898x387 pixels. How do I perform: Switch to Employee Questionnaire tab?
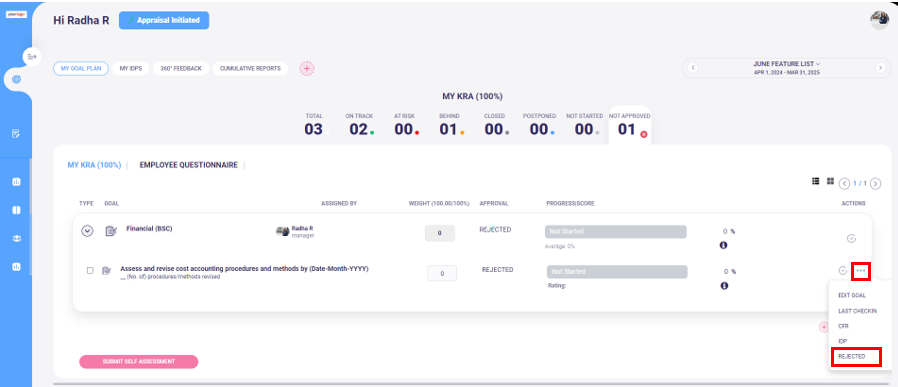(x=188, y=165)
